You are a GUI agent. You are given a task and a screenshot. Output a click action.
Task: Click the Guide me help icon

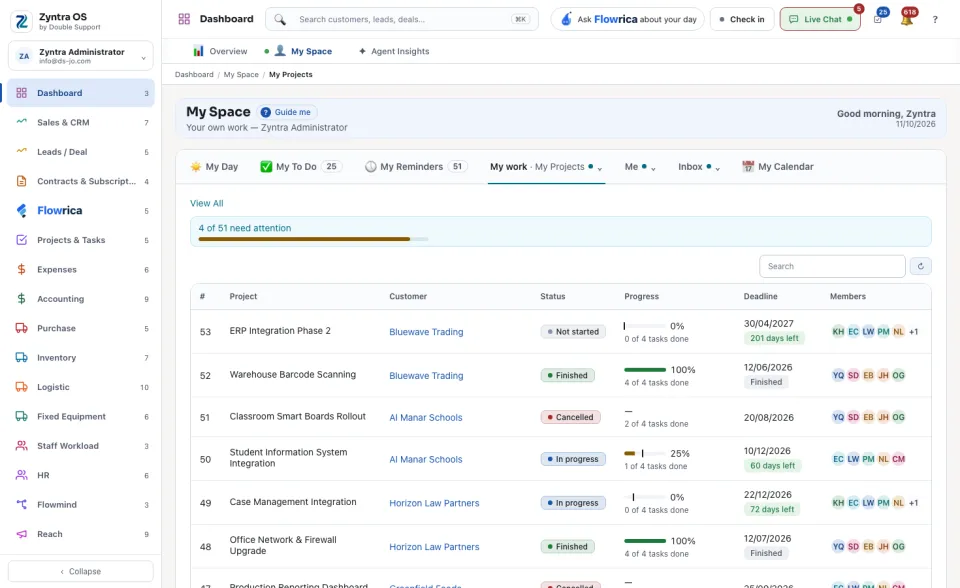pyautogui.click(x=266, y=112)
